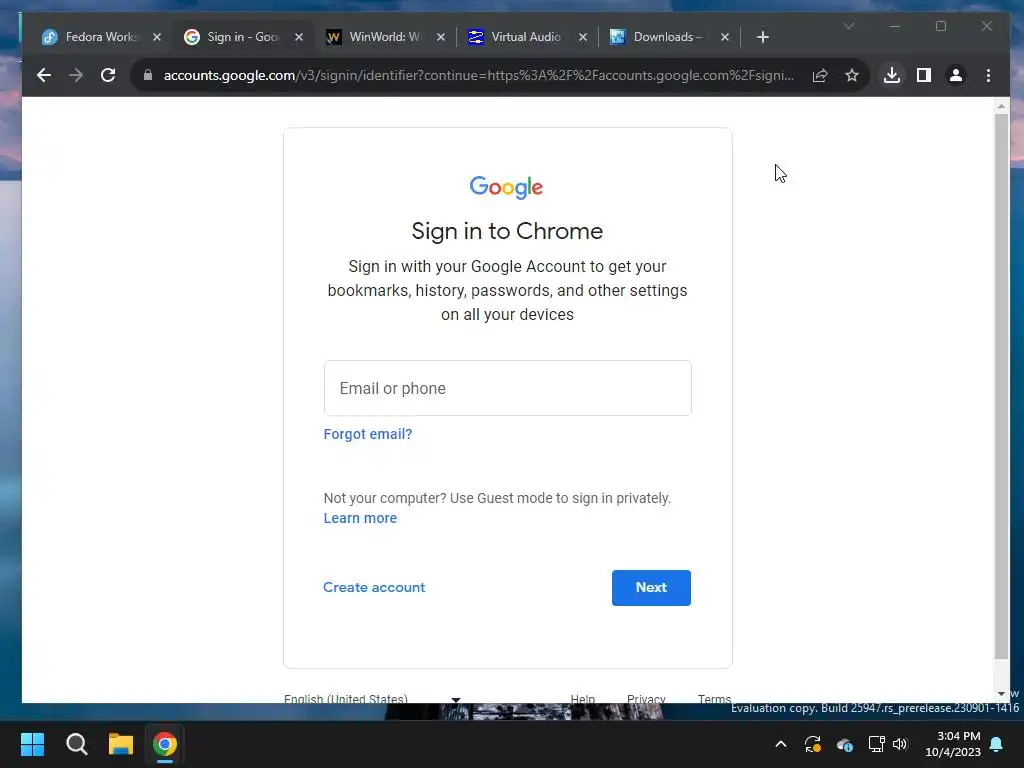Open the Create account link
Image resolution: width=1024 pixels, height=768 pixels.
(374, 587)
